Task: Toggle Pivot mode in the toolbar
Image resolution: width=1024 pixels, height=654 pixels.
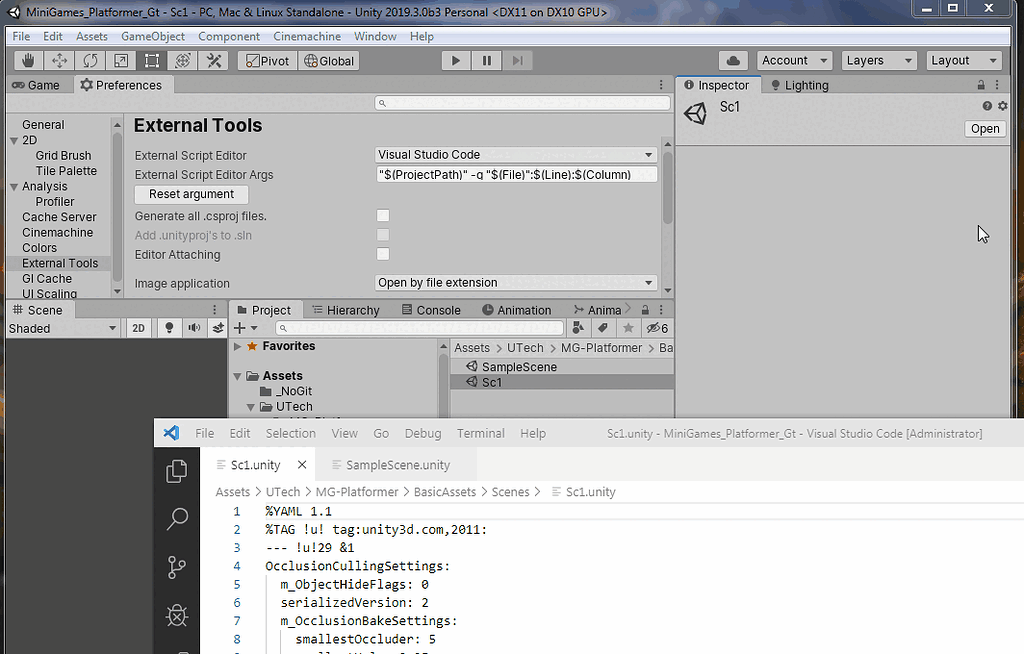Action: [267, 60]
